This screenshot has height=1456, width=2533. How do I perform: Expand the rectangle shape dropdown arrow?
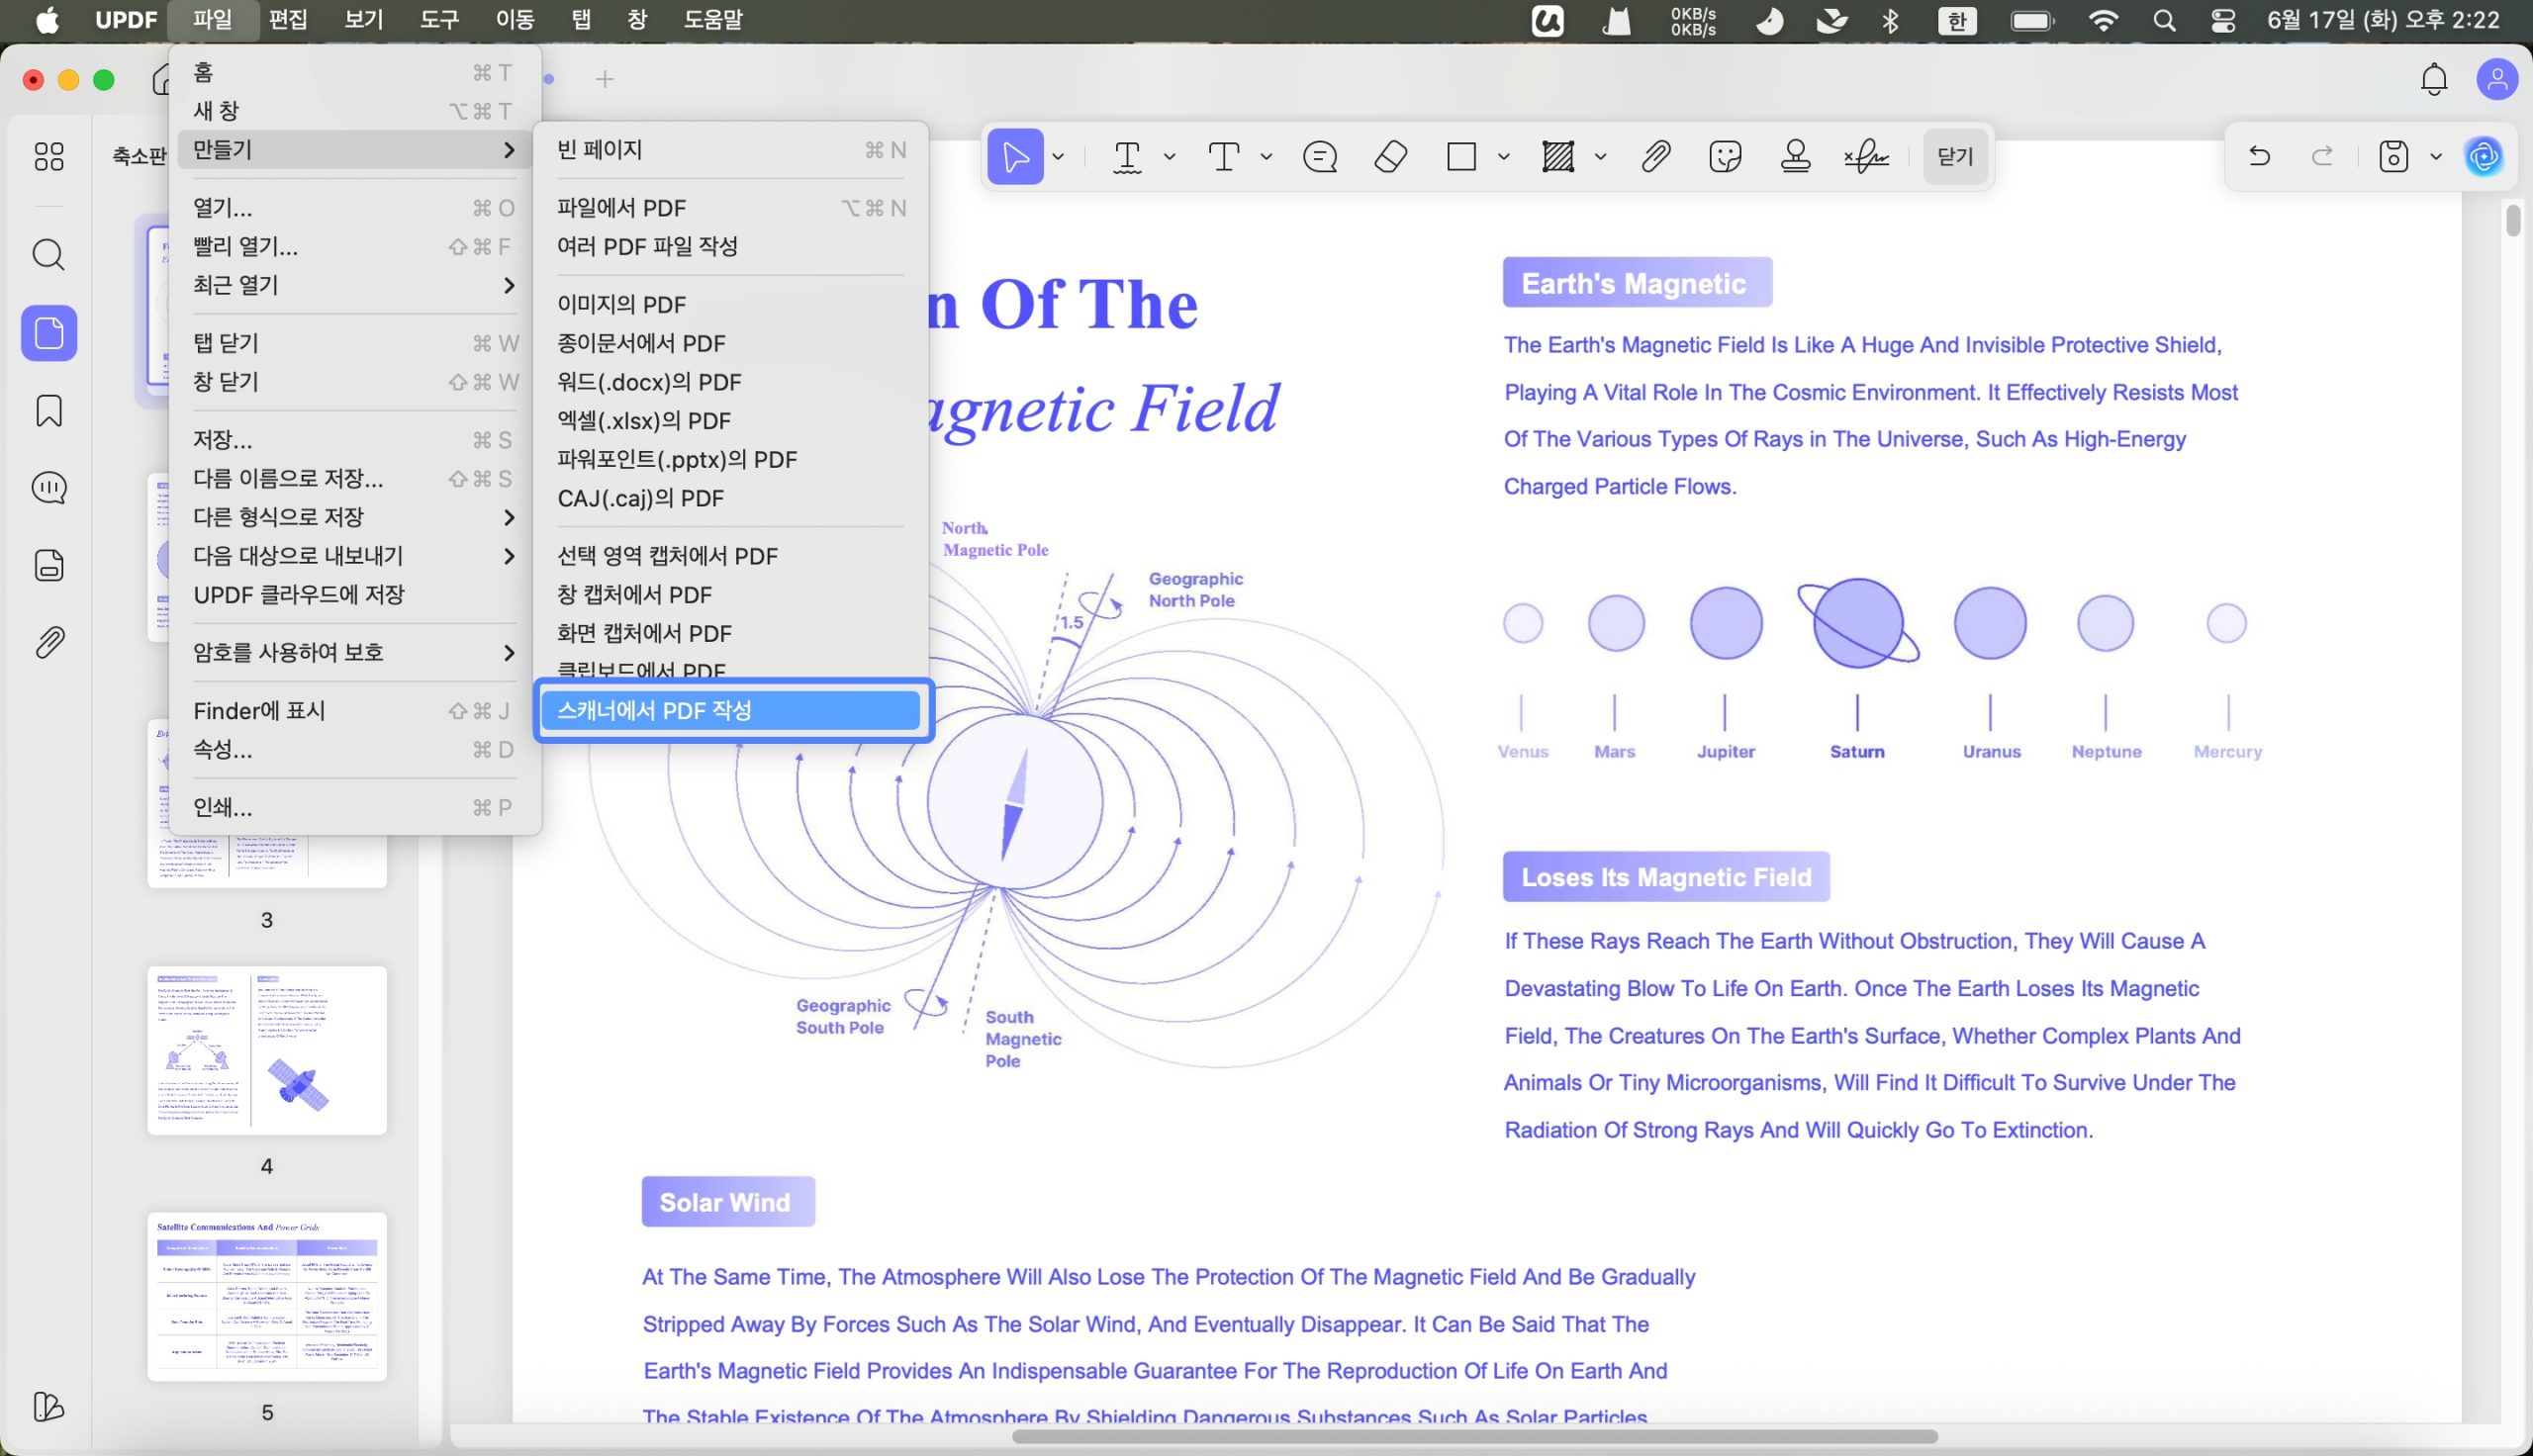click(x=1503, y=157)
